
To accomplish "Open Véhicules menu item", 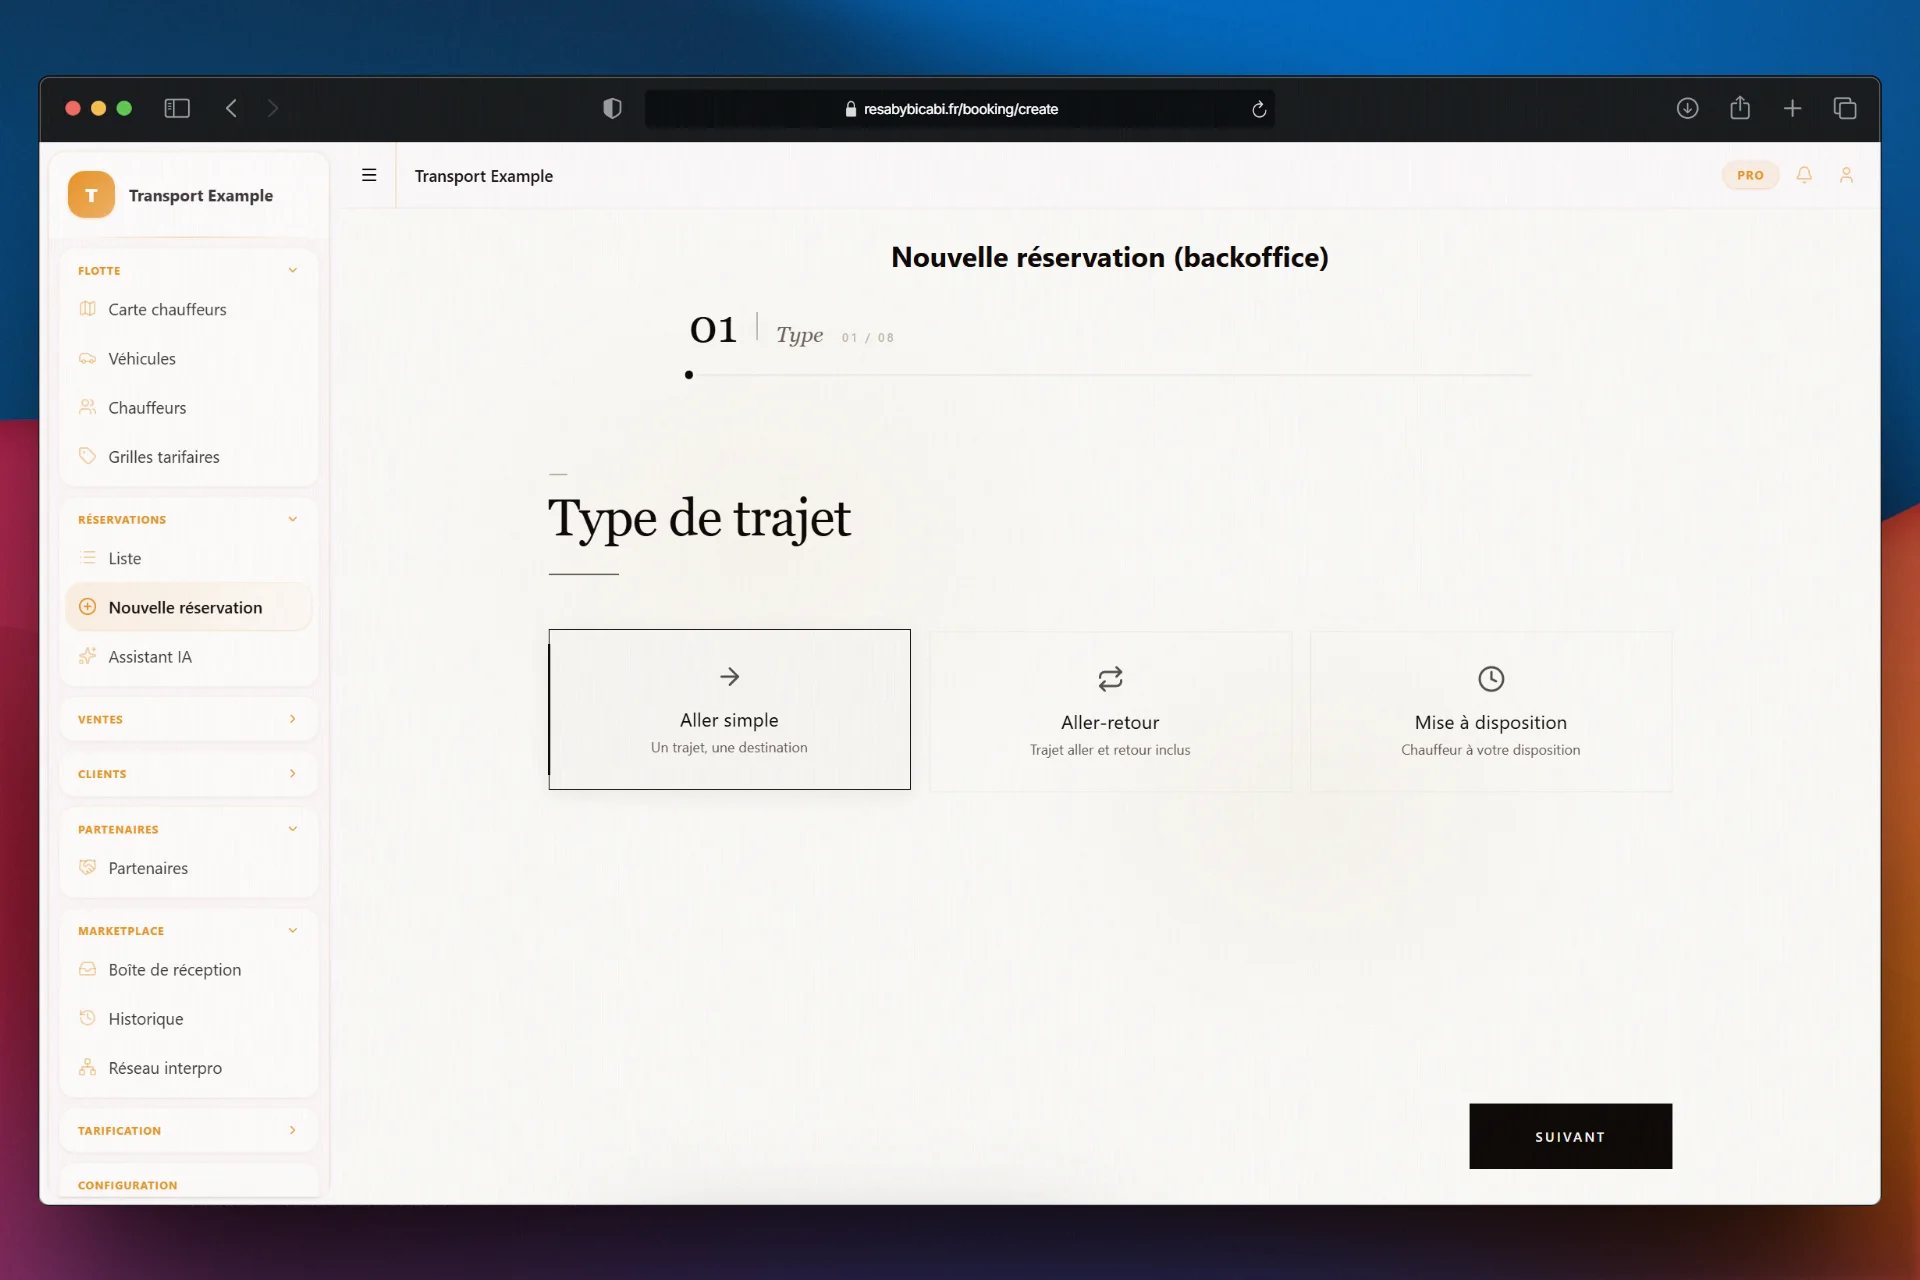I will [189, 358].
